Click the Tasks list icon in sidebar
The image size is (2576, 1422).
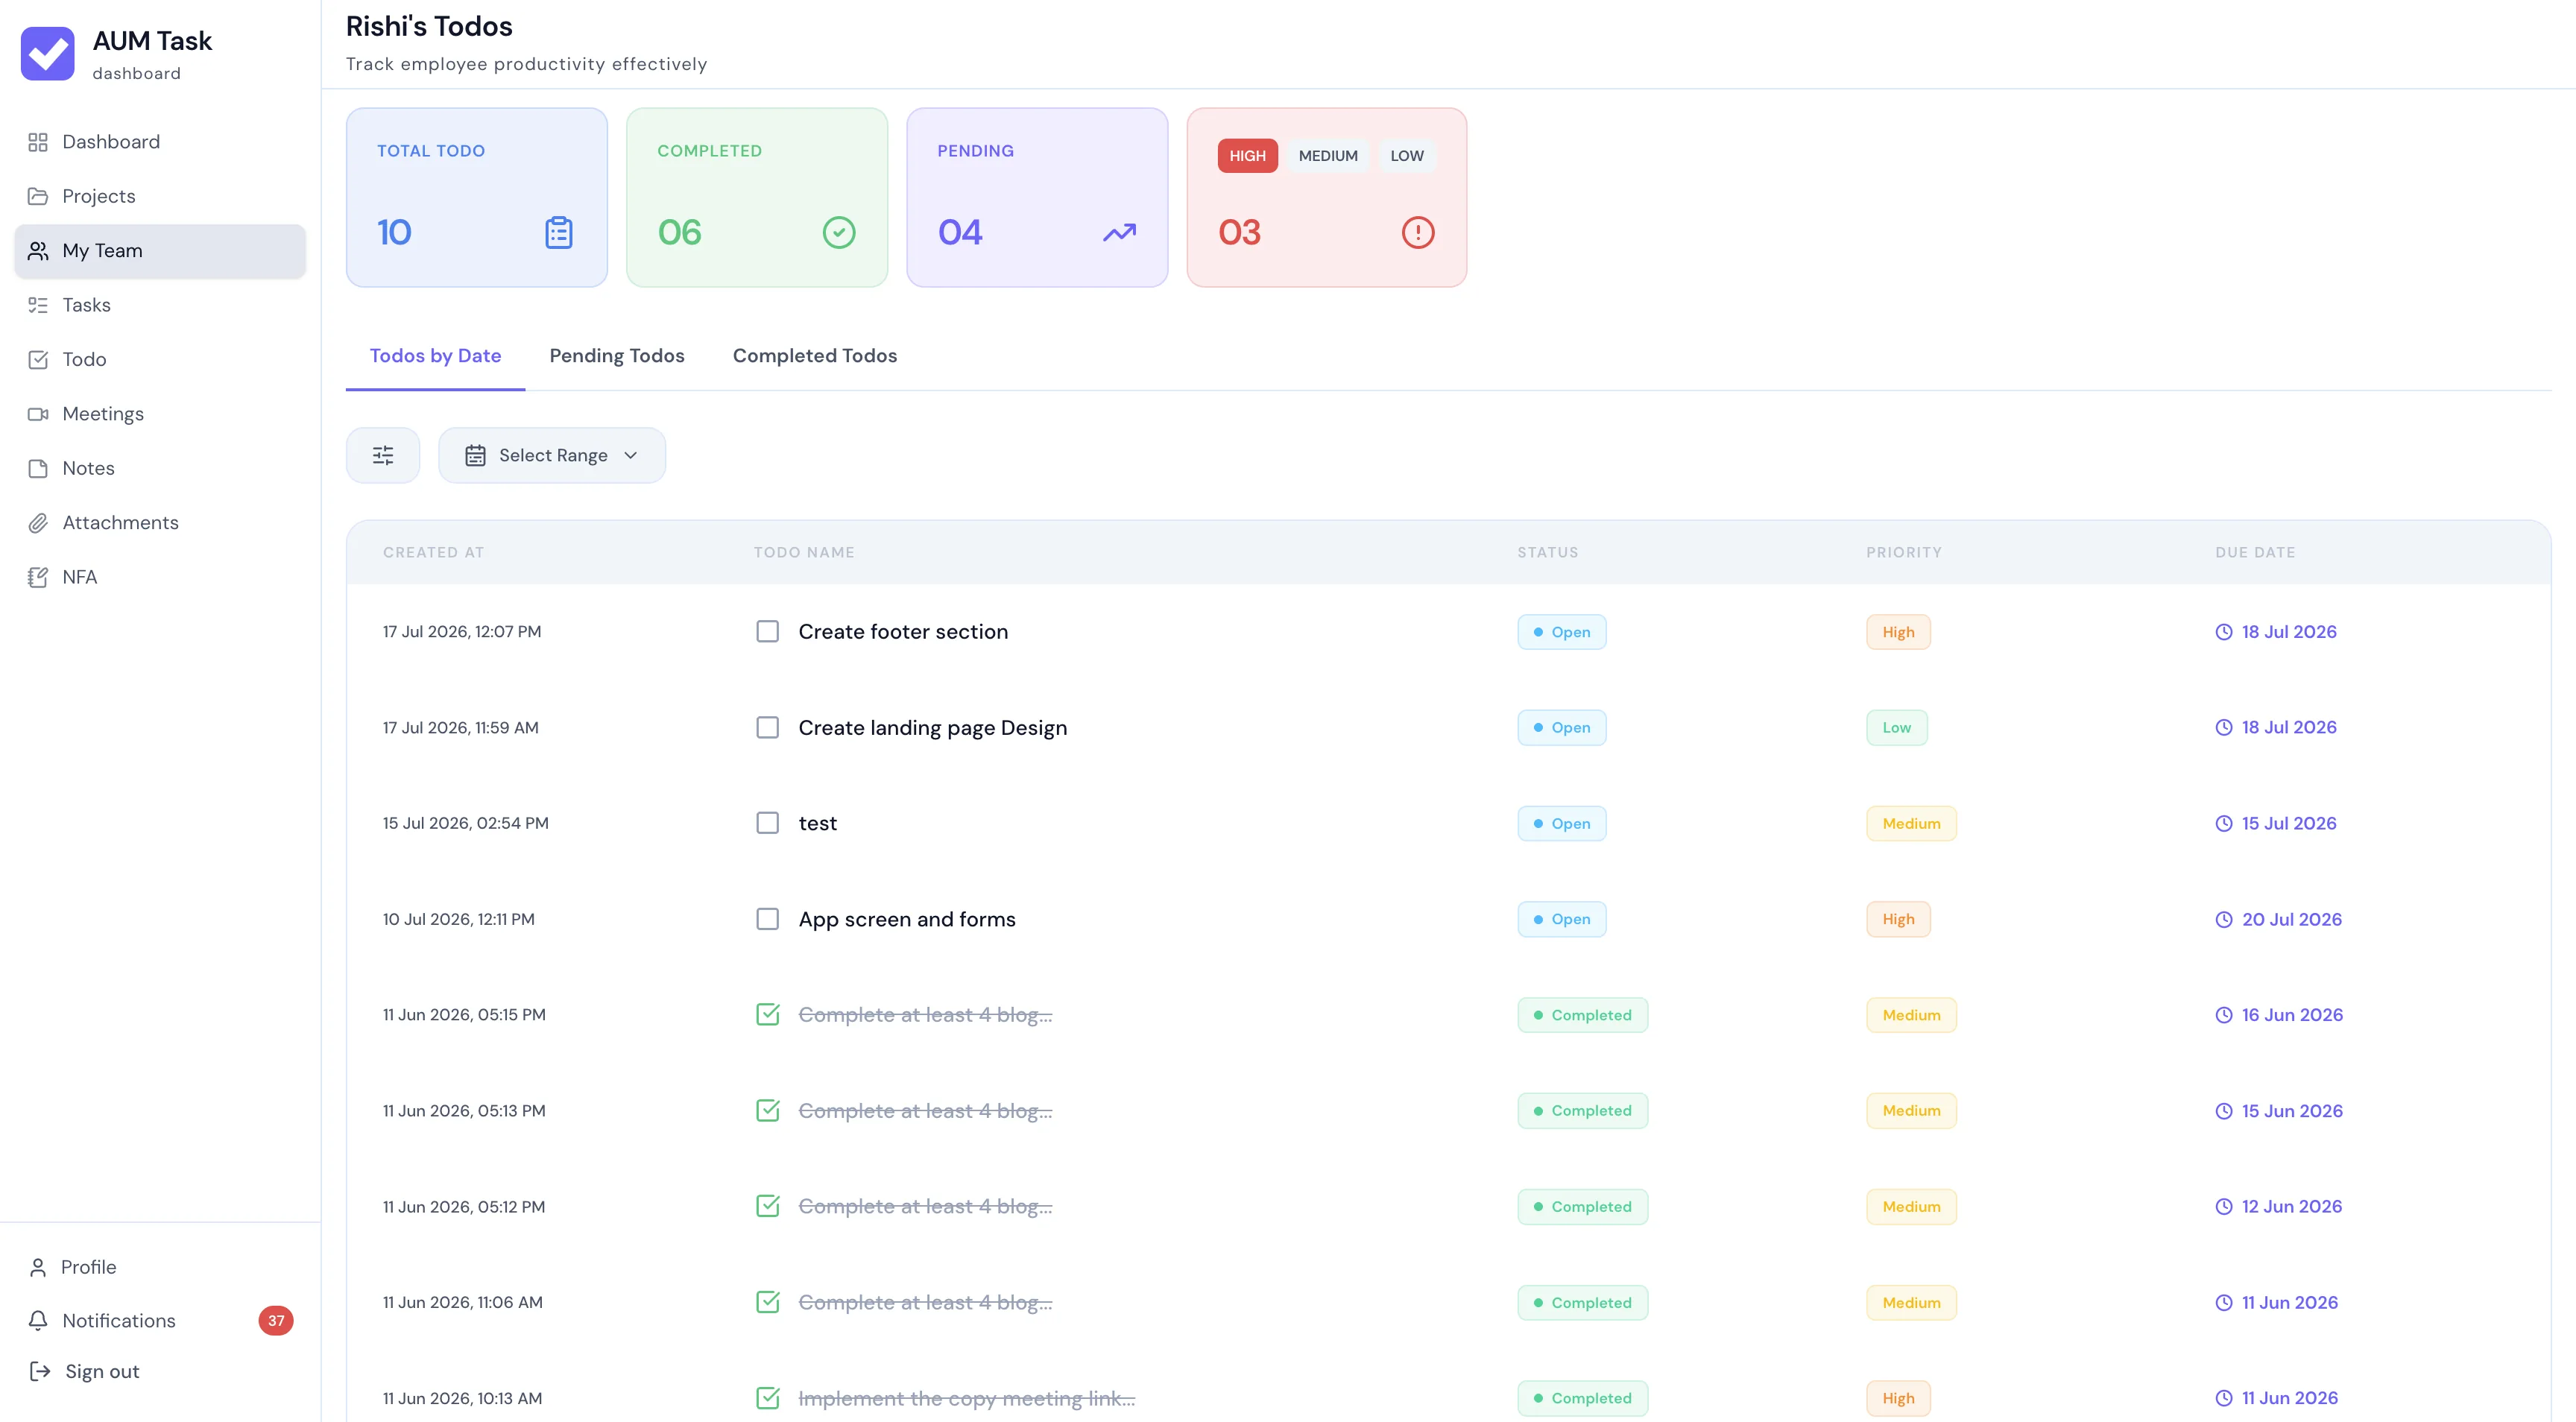click(x=38, y=305)
